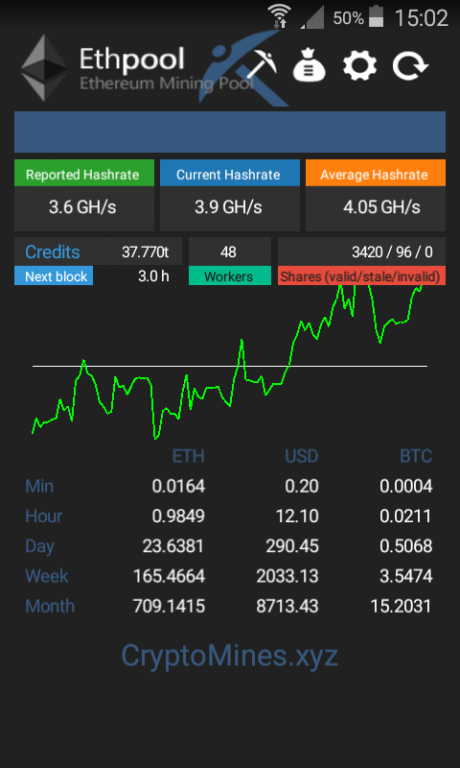Tap the Ethpool title text

[132, 60]
